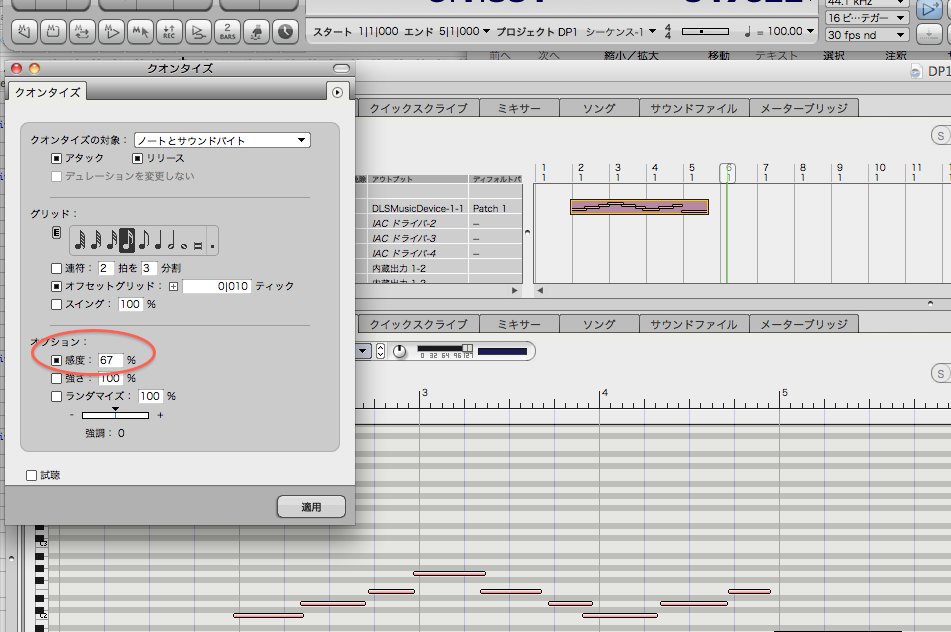Toggle the 感度 sensitivity checkbox
Image resolution: width=951 pixels, height=632 pixels.
[56, 360]
